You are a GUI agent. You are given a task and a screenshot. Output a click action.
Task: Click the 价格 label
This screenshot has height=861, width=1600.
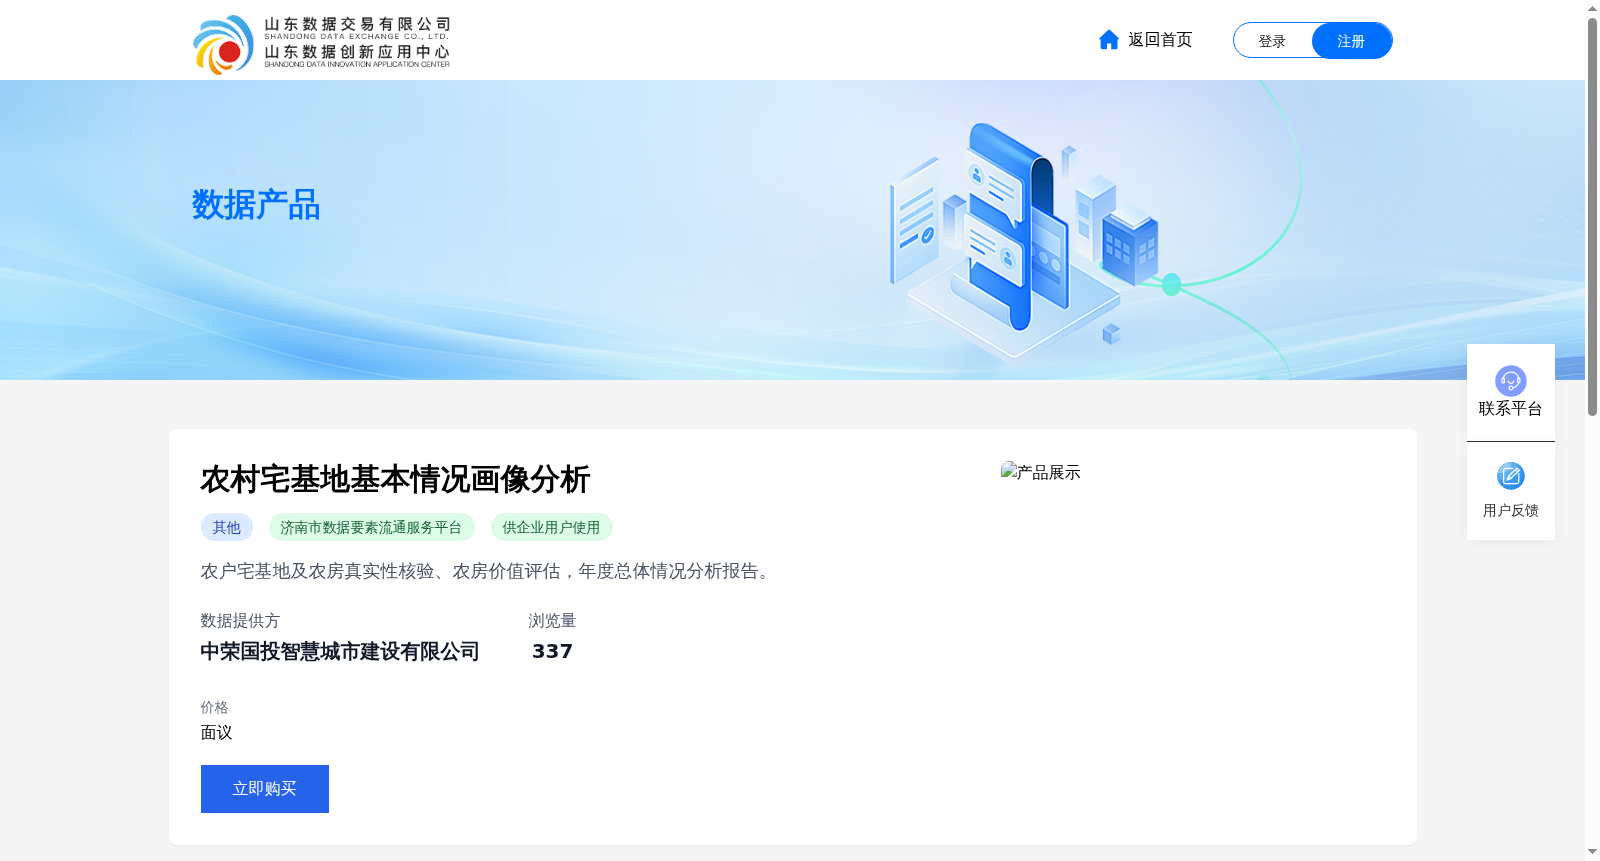click(214, 707)
